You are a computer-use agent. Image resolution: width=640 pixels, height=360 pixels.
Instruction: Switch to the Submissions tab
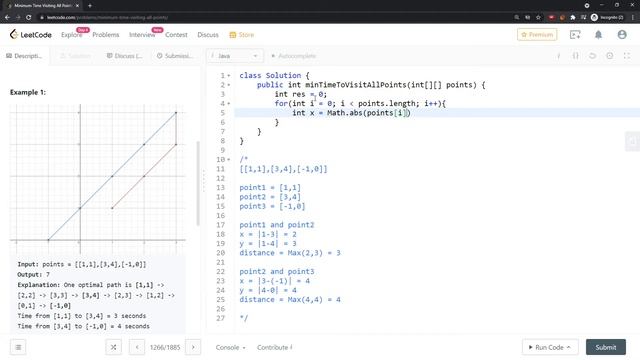pyautogui.click(x=175, y=56)
